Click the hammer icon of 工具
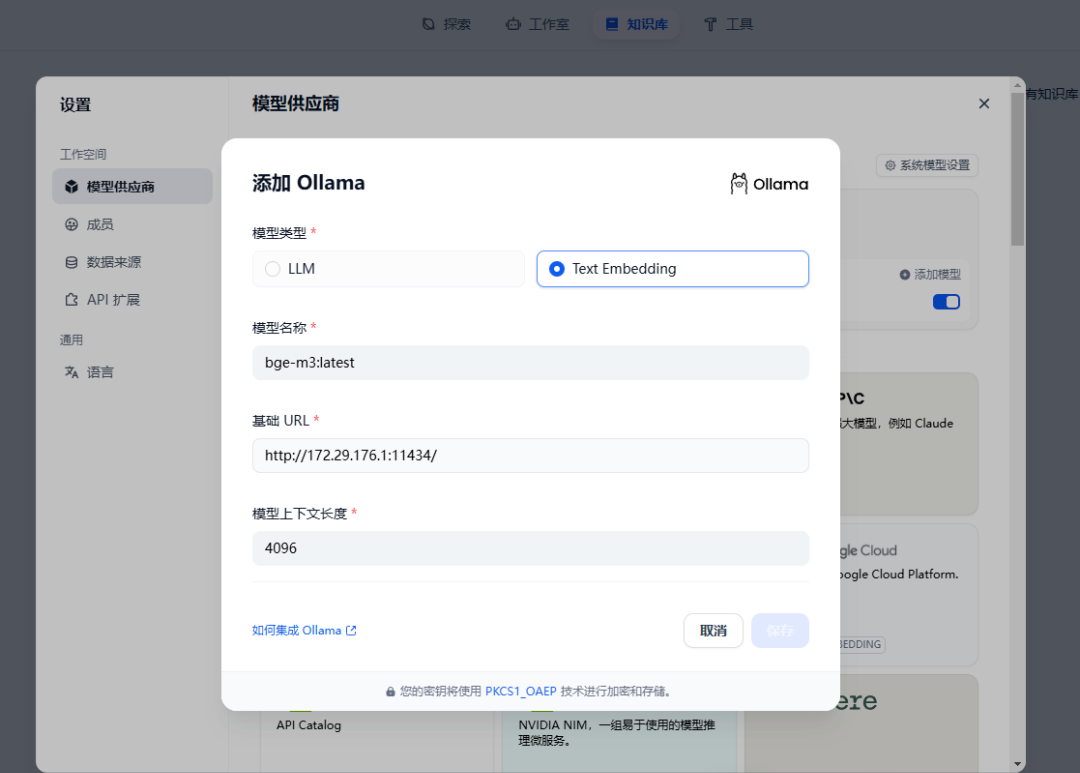This screenshot has height=773, width=1080. pos(710,24)
